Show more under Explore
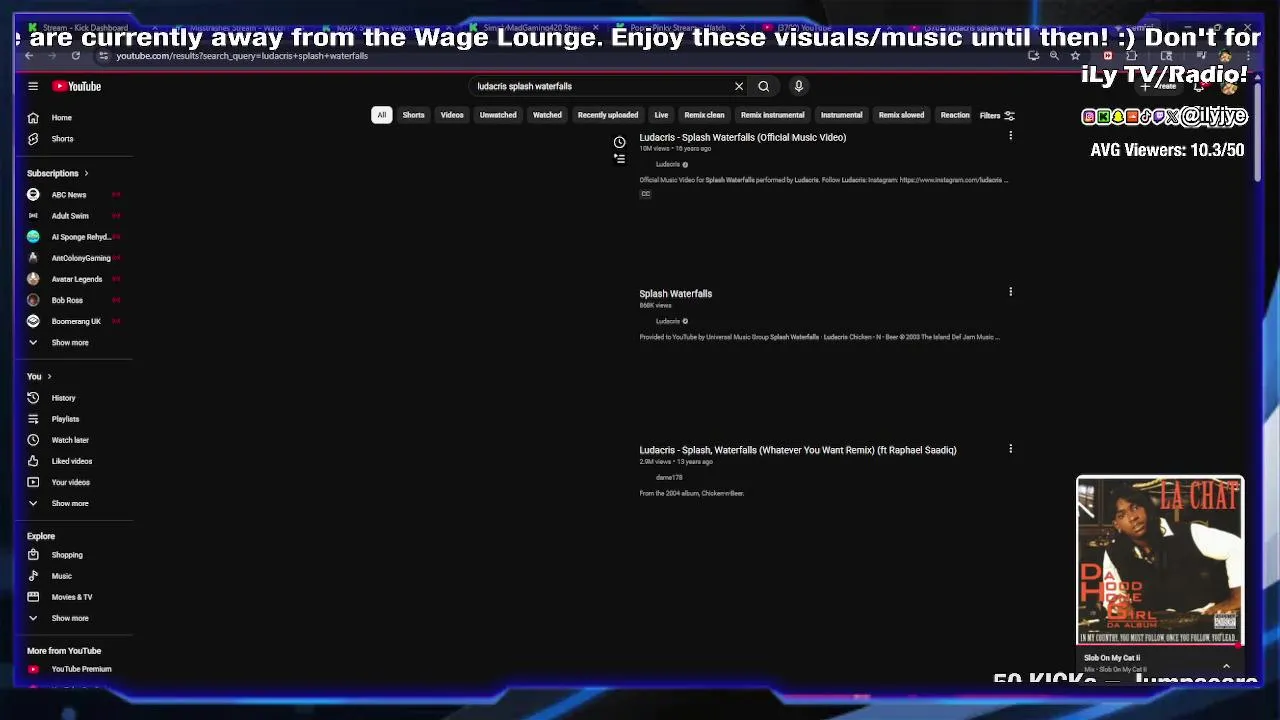Image resolution: width=1280 pixels, height=720 pixels. coord(70,619)
